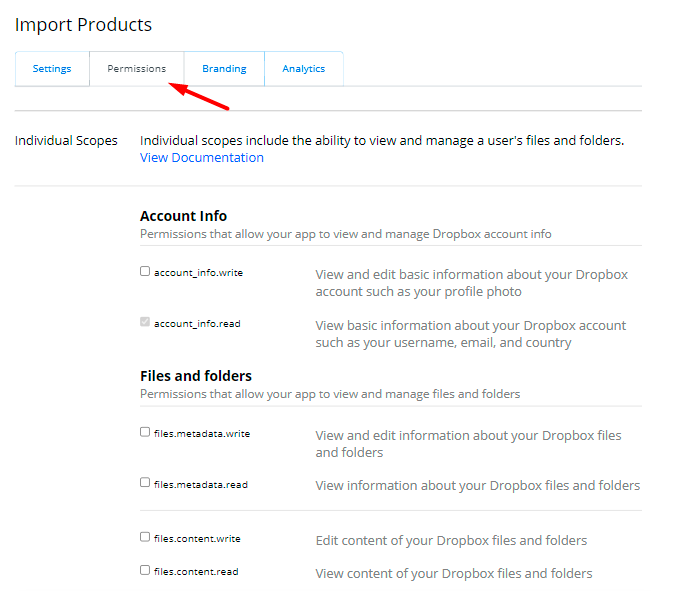Open the View Documentation link
685x596 pixels.
tap(202, 158)
